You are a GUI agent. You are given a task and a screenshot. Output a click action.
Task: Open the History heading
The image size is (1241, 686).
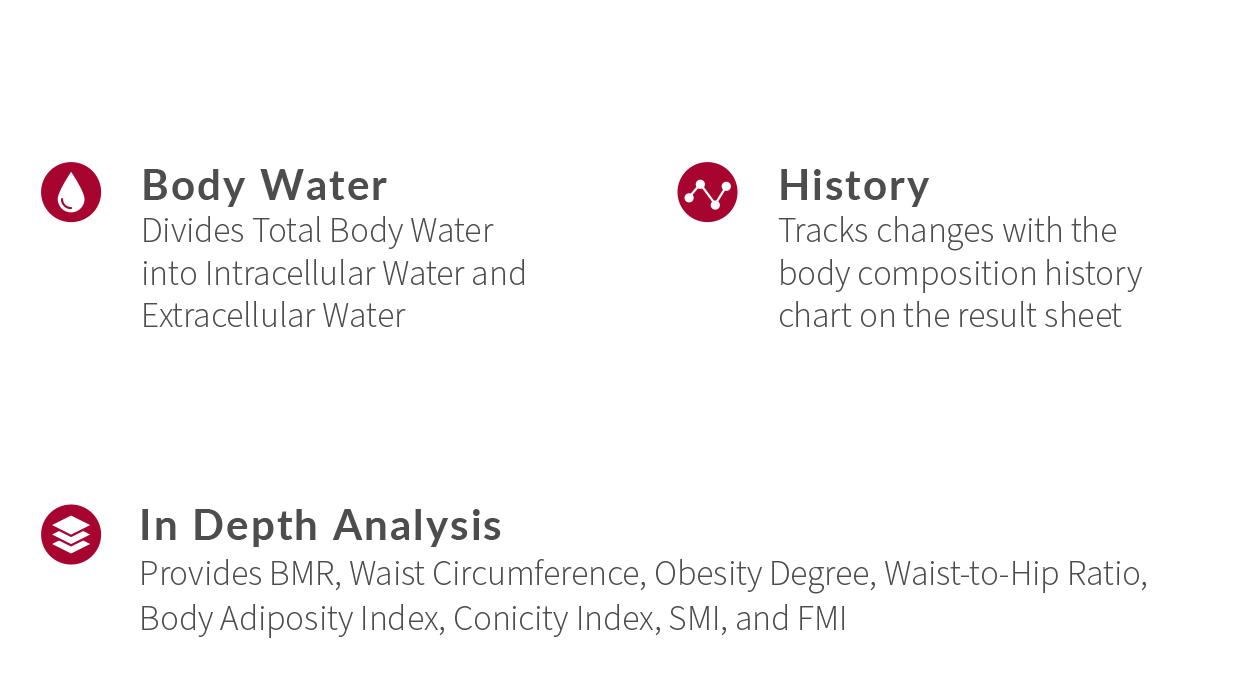(853, 185)
